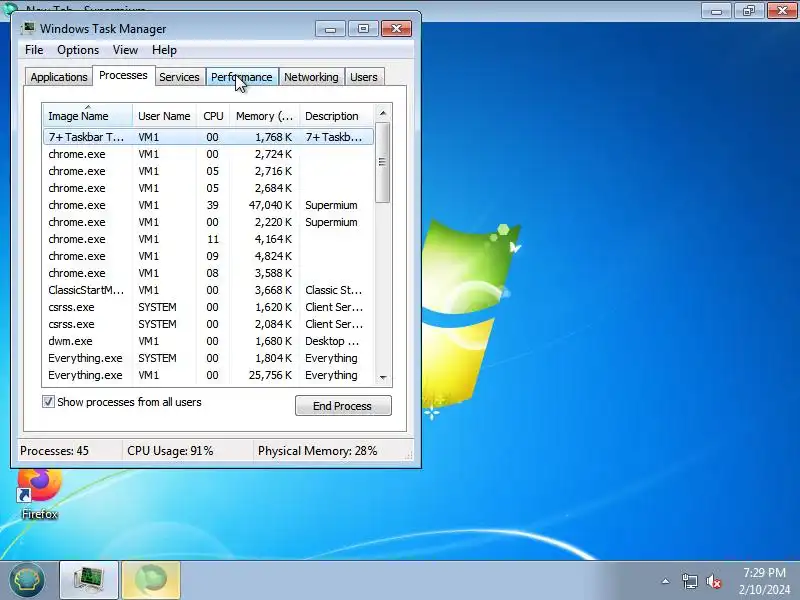Viewport: 800px width, 600px height.
Task: Show hidden tray icons arrow
Action: point(665,581)
